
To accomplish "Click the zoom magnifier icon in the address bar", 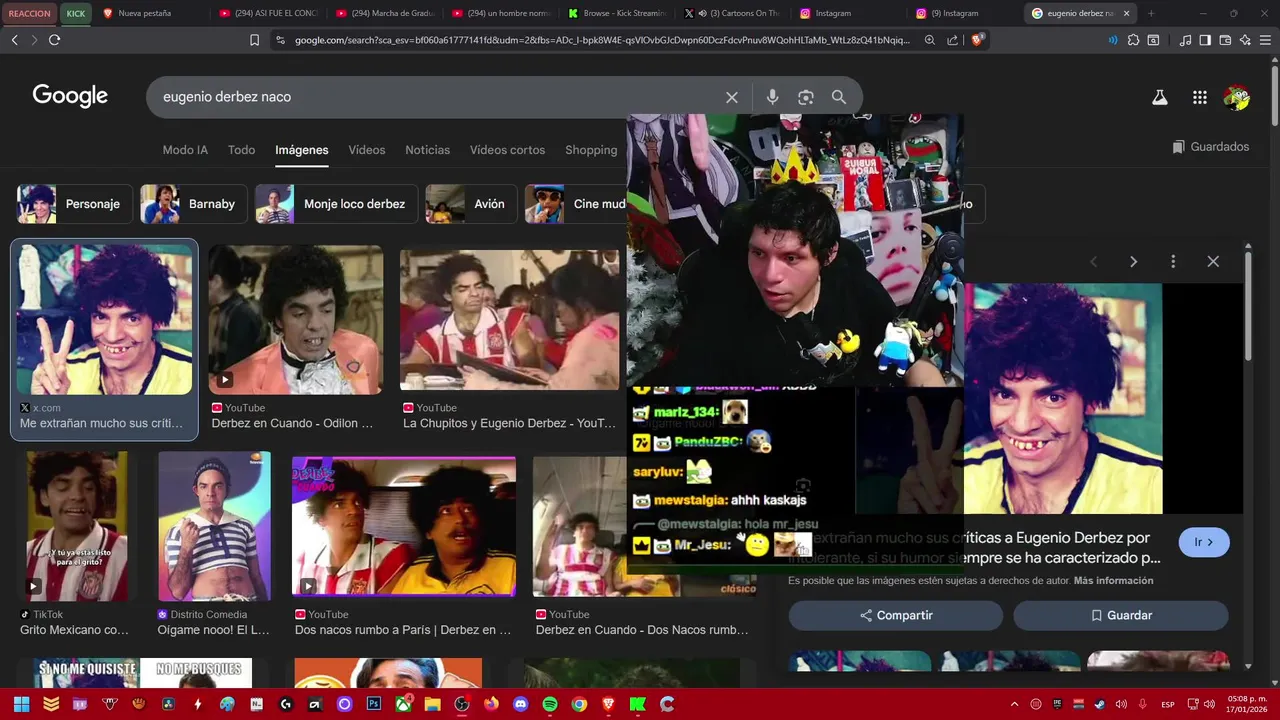I will coord(930,40).
